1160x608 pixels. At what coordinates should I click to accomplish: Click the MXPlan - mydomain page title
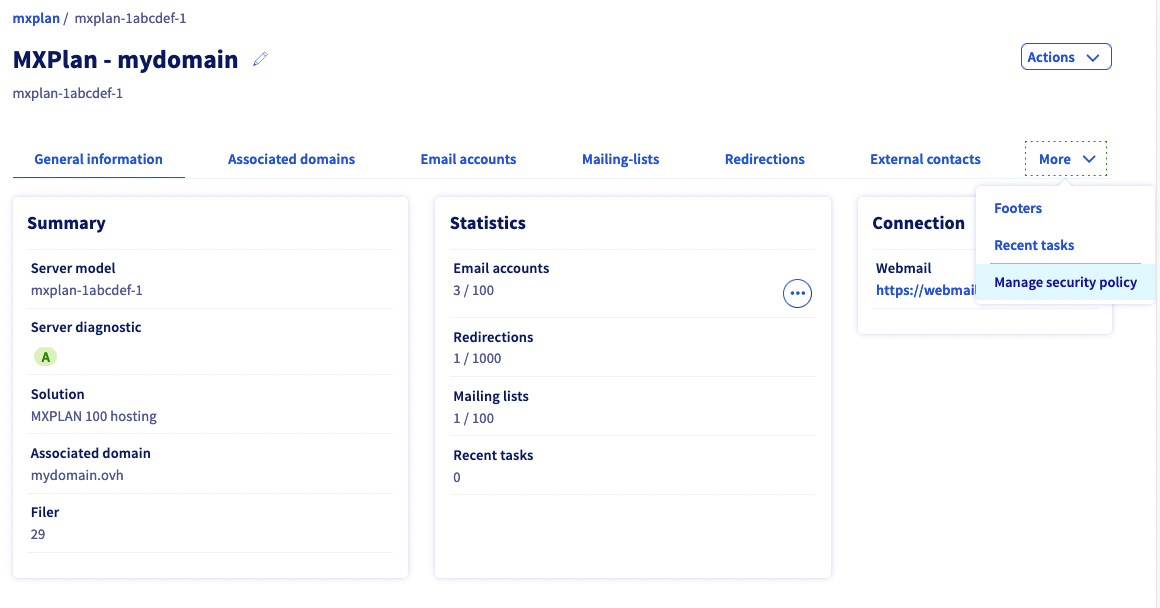(125, 60)
